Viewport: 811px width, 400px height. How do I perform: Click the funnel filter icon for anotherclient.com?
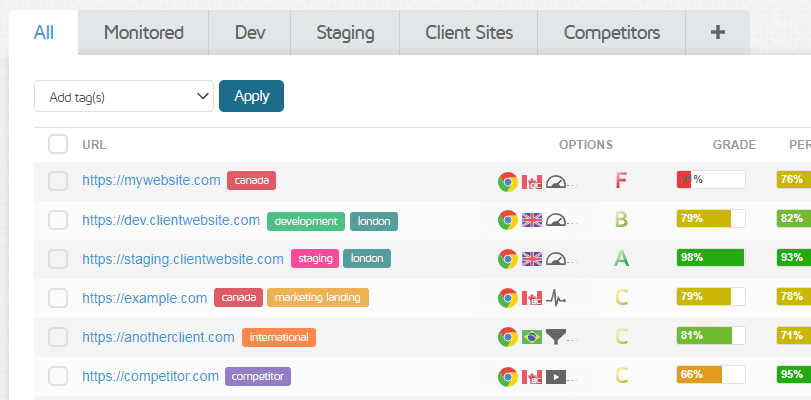pos(557,337)
